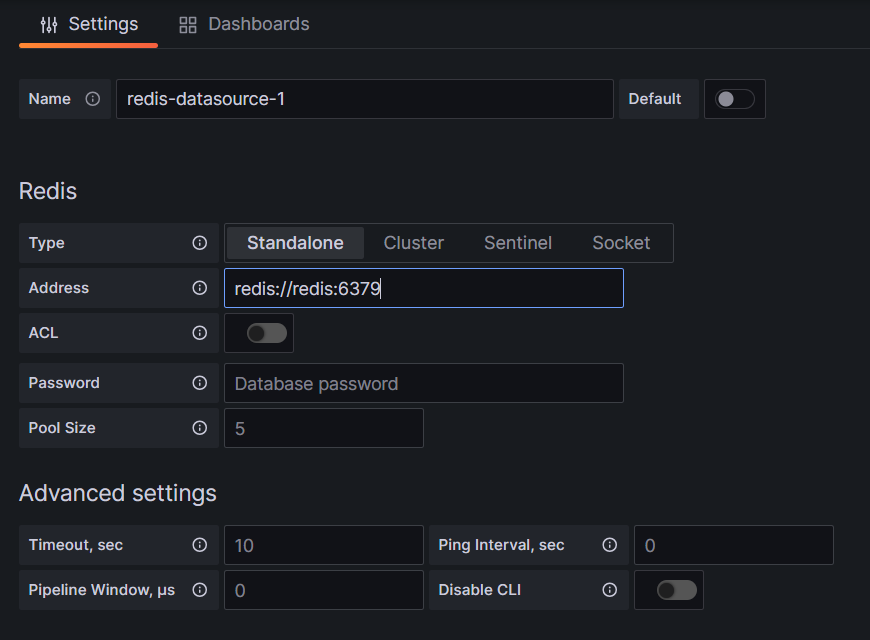Click the Timeout info icon
The image size is (870, 640).
click(199, 545)
